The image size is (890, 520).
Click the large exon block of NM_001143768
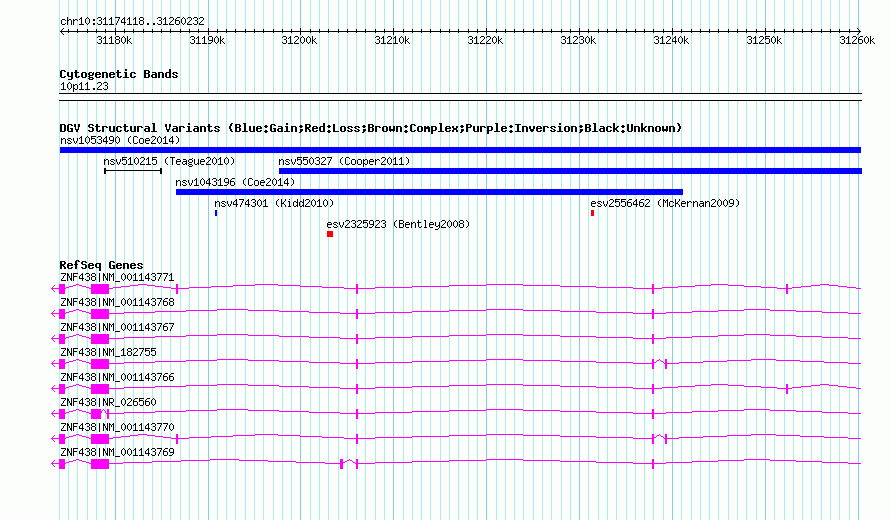coord(100,314)
